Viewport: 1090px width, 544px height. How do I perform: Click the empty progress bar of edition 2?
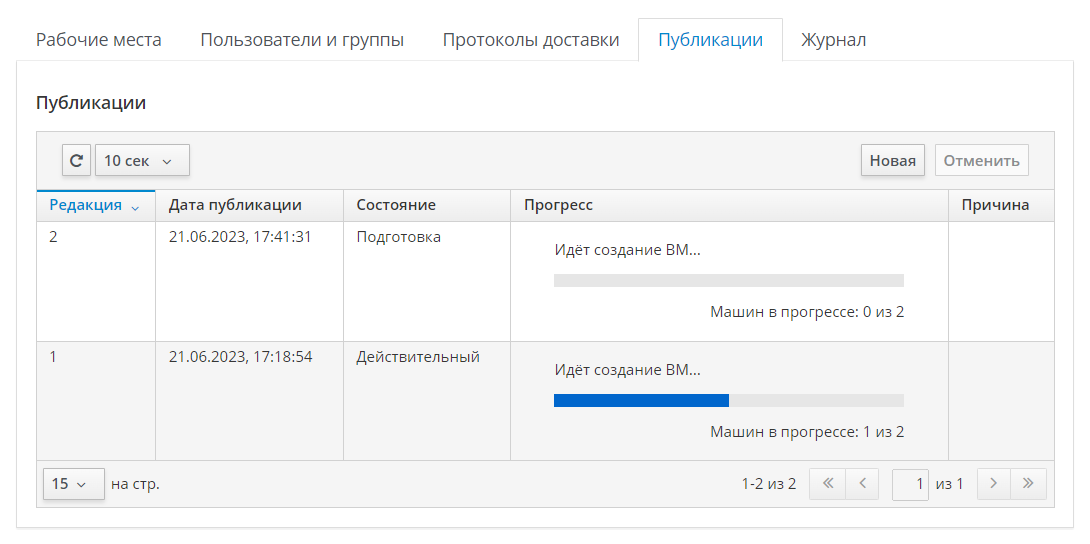point(728,281)
